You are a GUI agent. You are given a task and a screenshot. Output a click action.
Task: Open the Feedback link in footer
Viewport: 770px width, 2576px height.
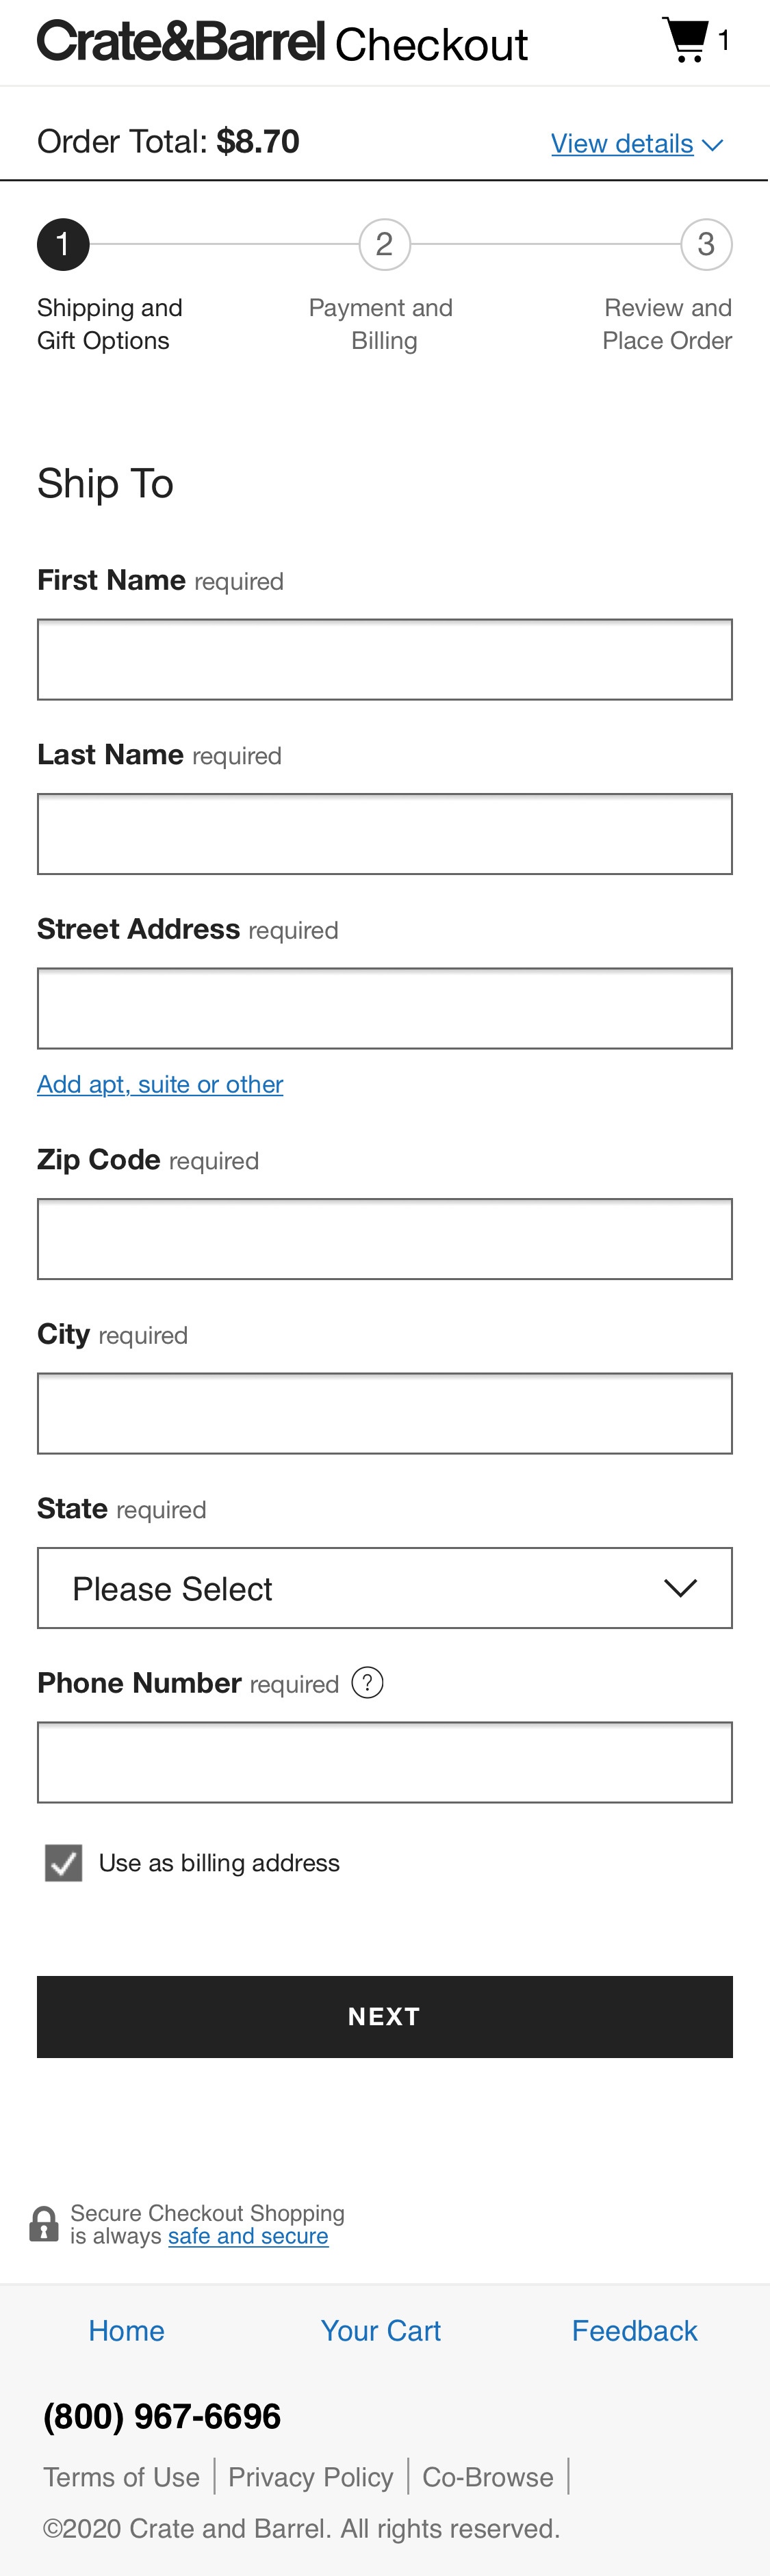[635, 2330]
